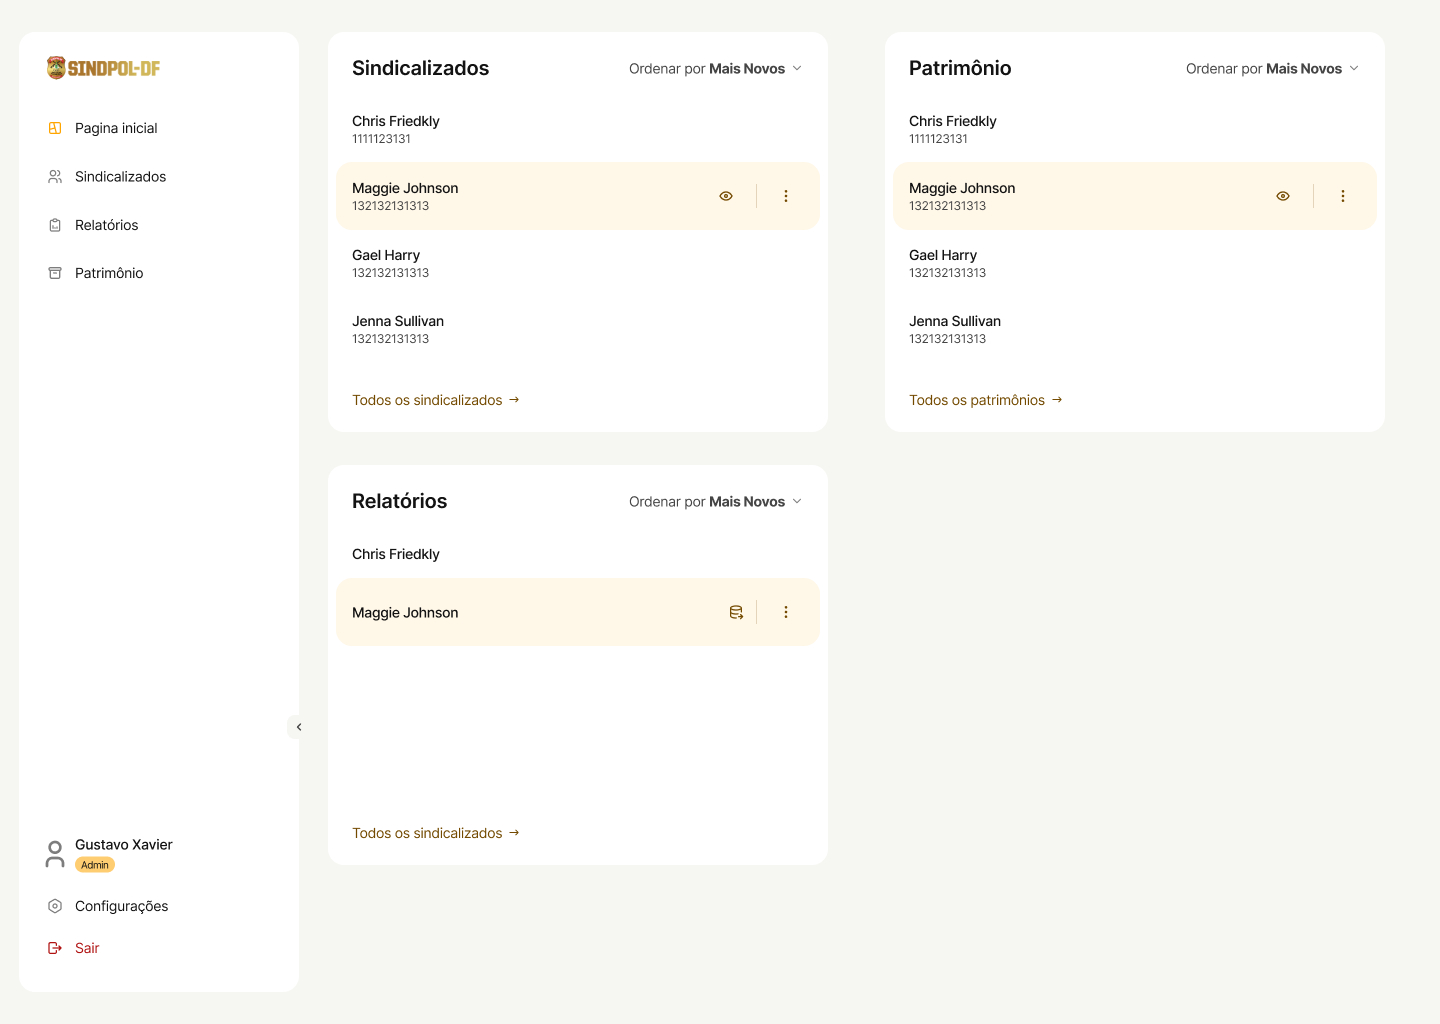The image size is (1440, 1024).
Task: Click number 1111123131 under Chris Friedkly in Patrimônio
Action: [938, 139]
